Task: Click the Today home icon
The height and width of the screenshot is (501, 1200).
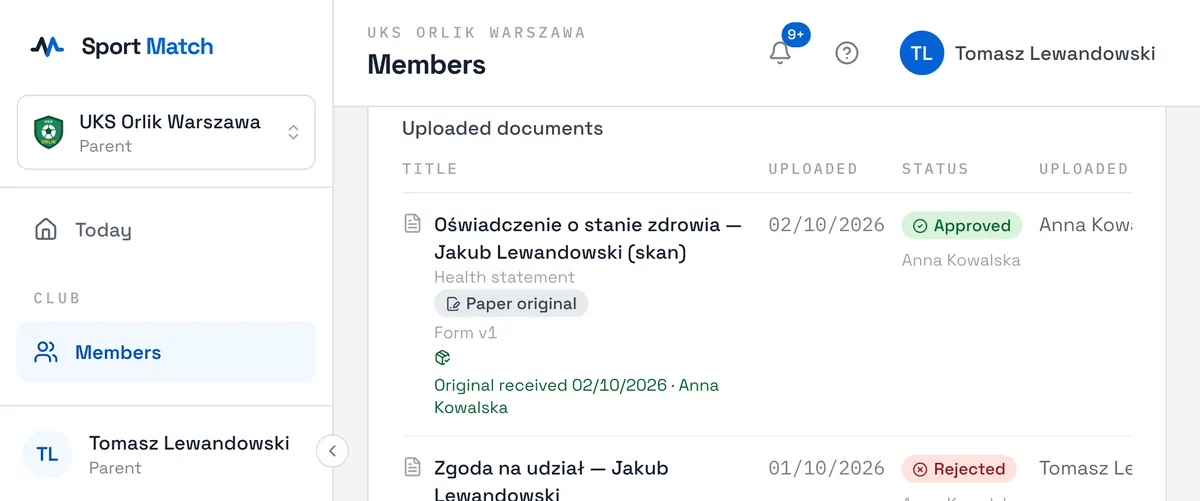Action: (46, 230)
